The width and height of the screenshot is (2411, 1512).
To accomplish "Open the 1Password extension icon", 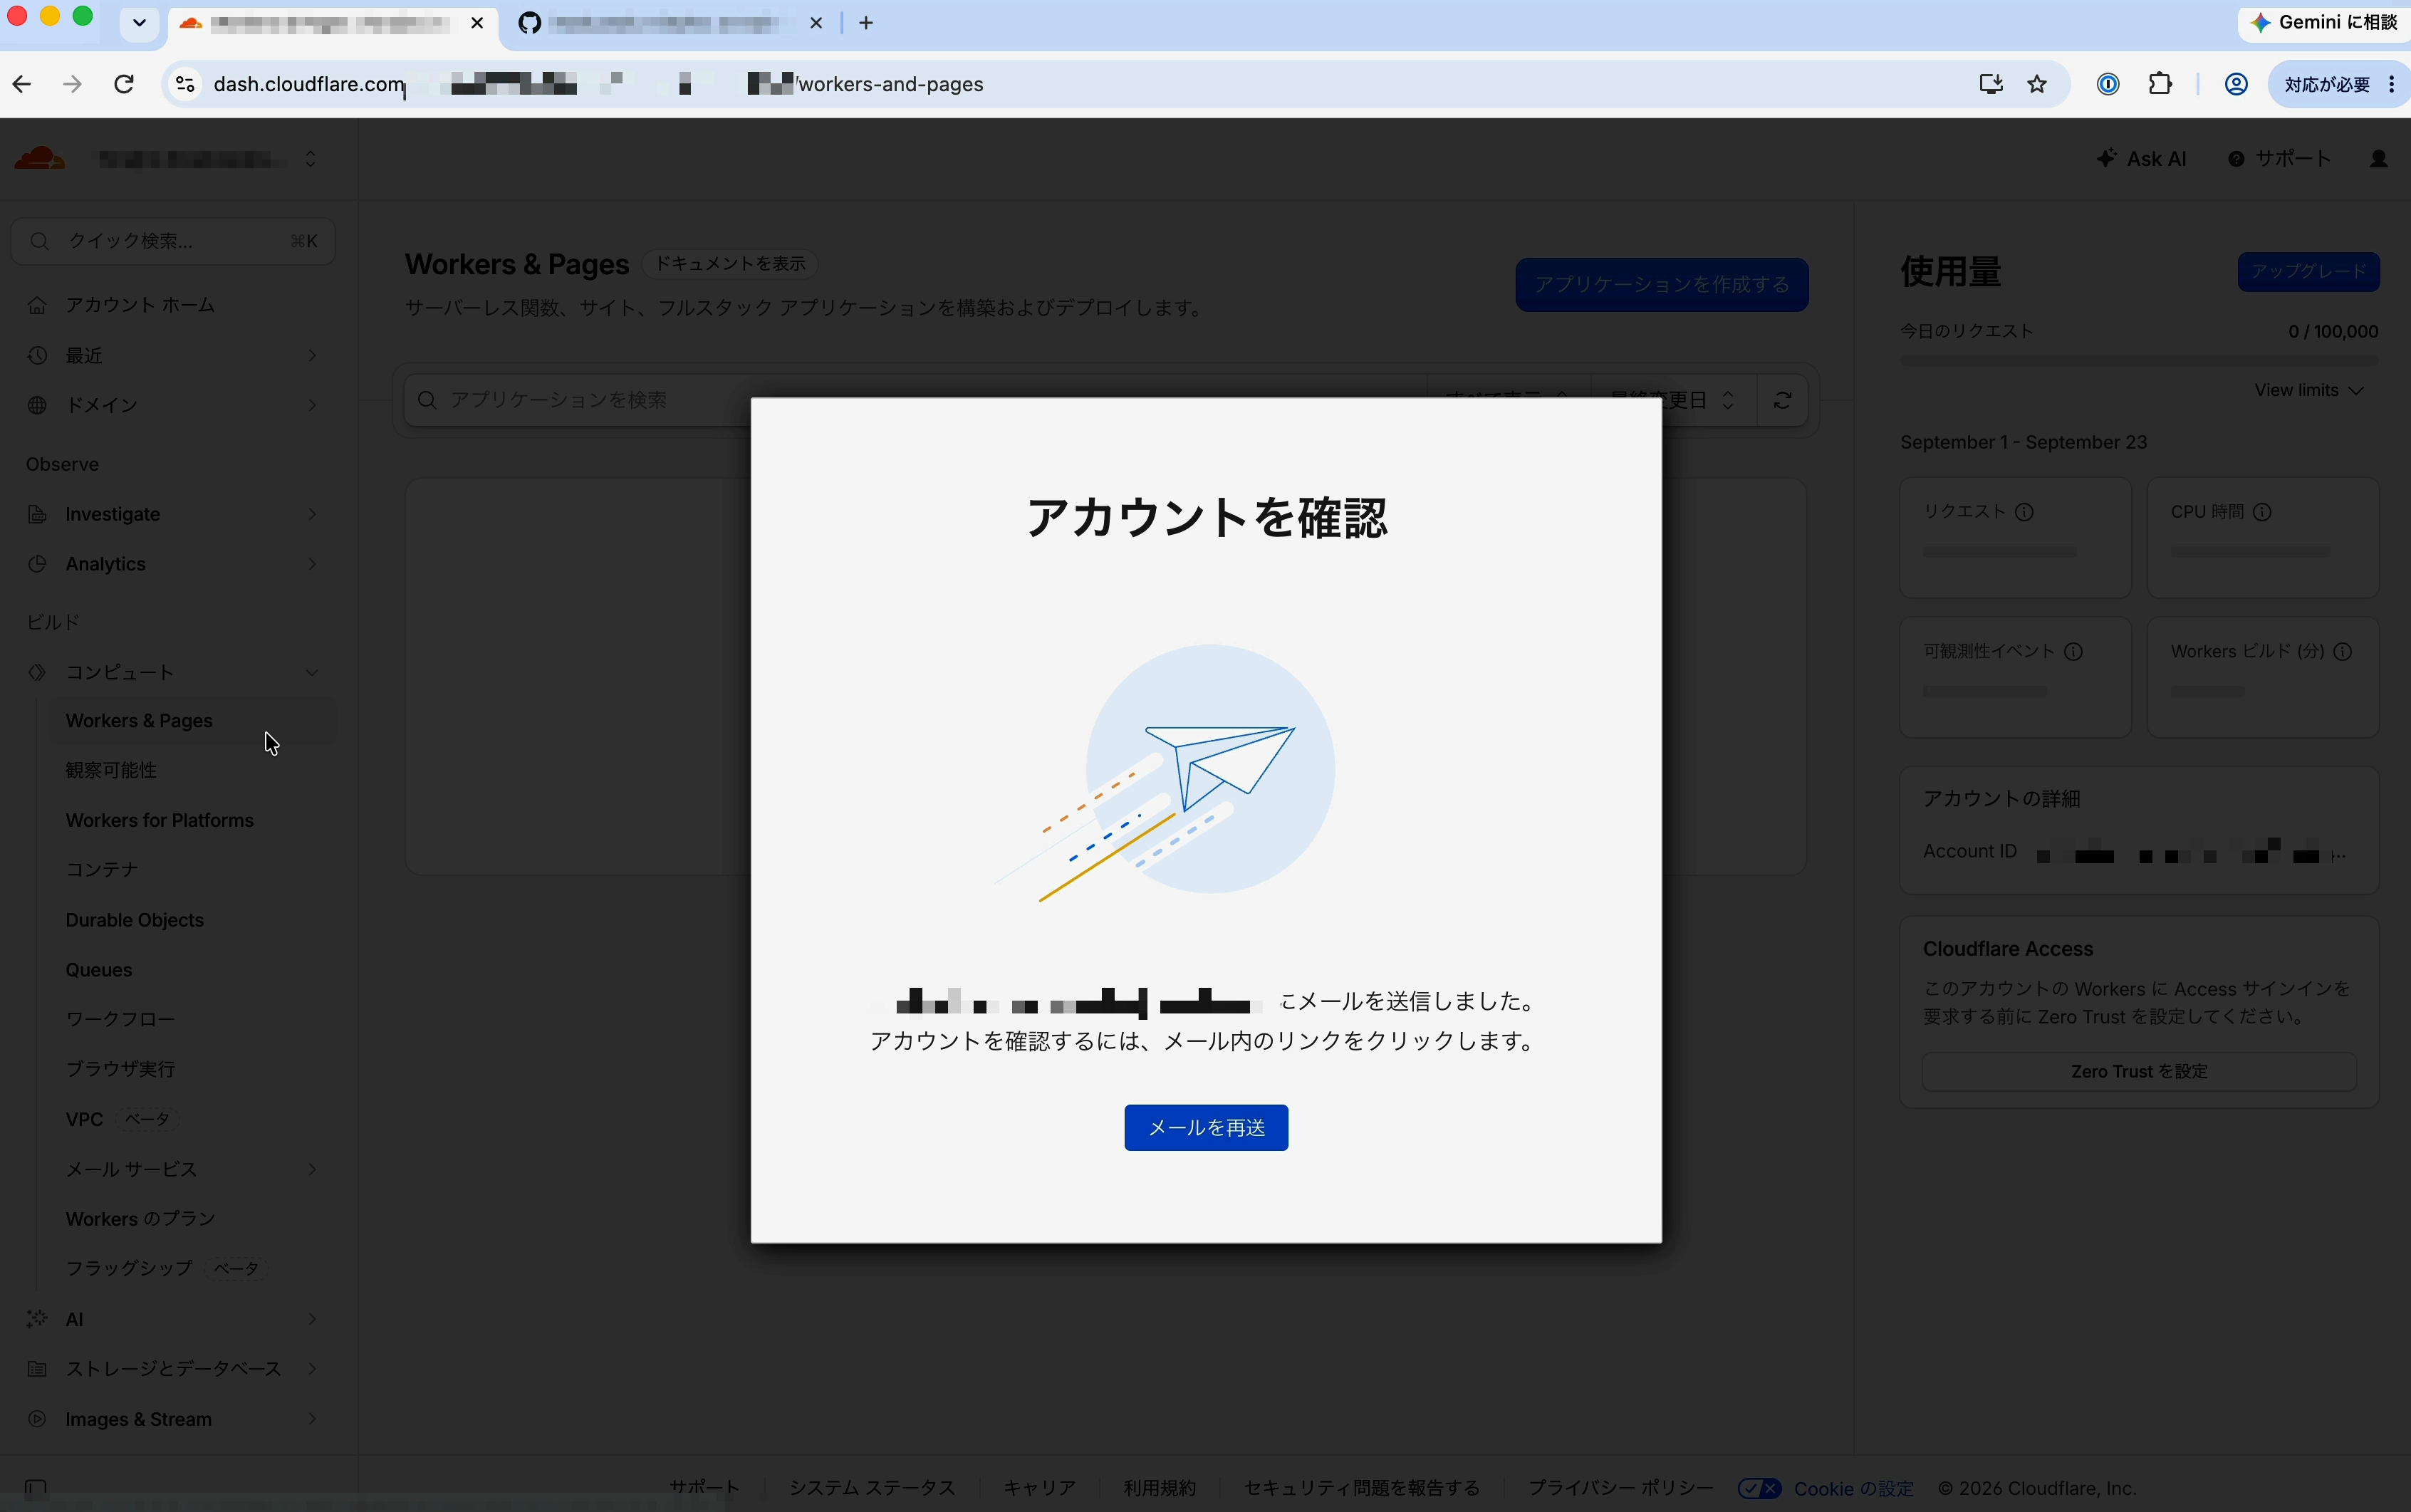I will tap(2108, 84).
